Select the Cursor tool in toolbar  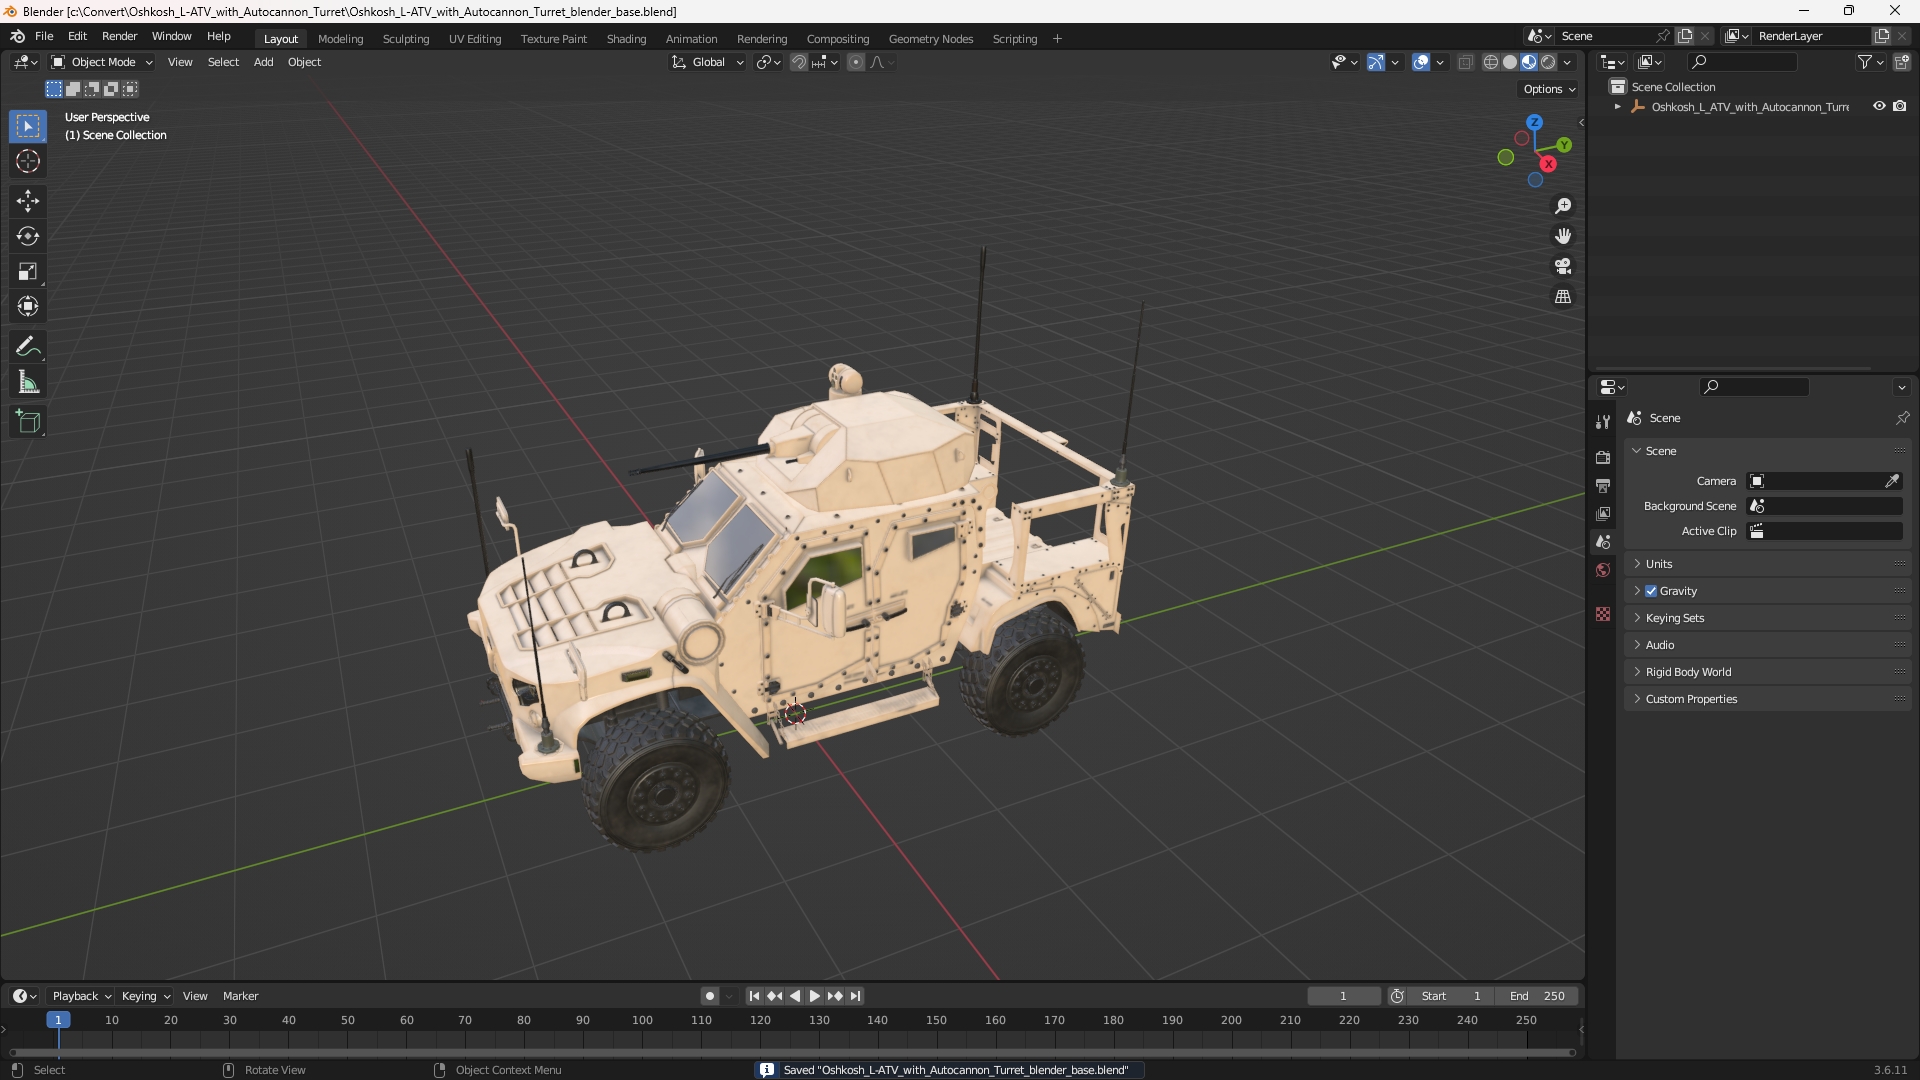coord(28,161)
